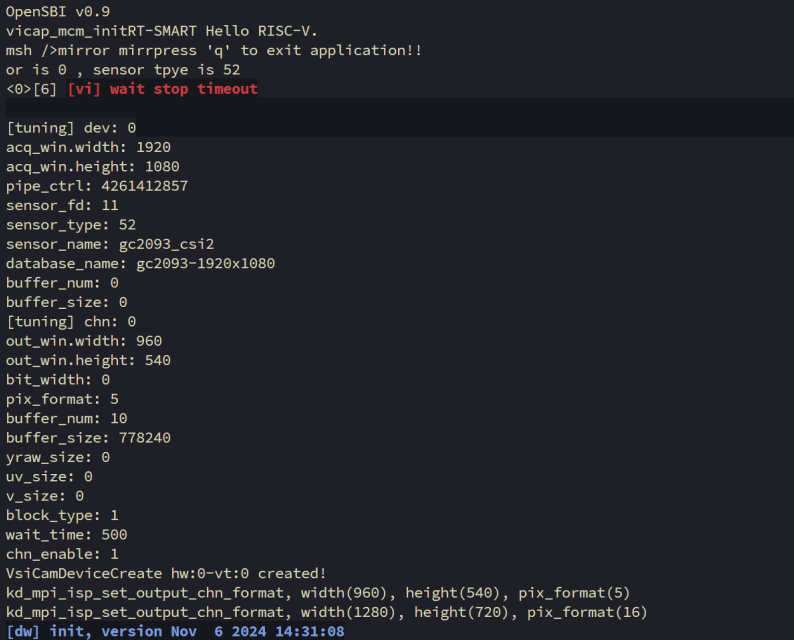Click the database_name gc2093-1920x1080 line
This screenshot has height=640, width=794.
[140, 263]
